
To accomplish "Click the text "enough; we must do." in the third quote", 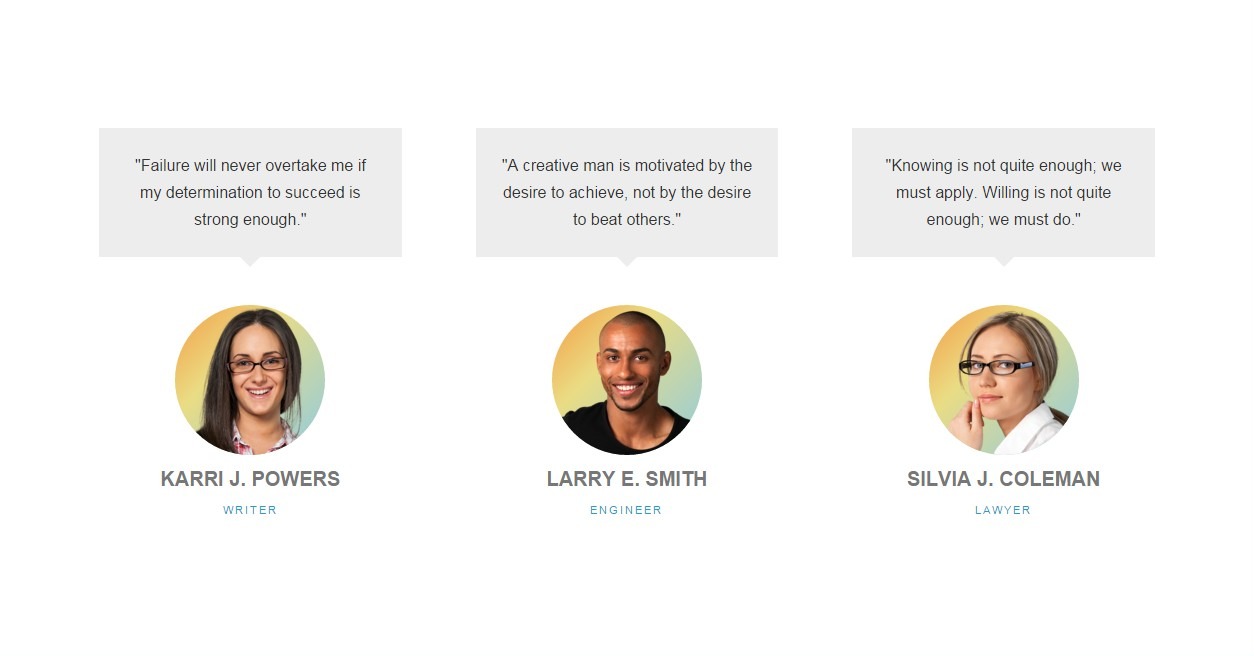I will click(x=1003, y=219).
